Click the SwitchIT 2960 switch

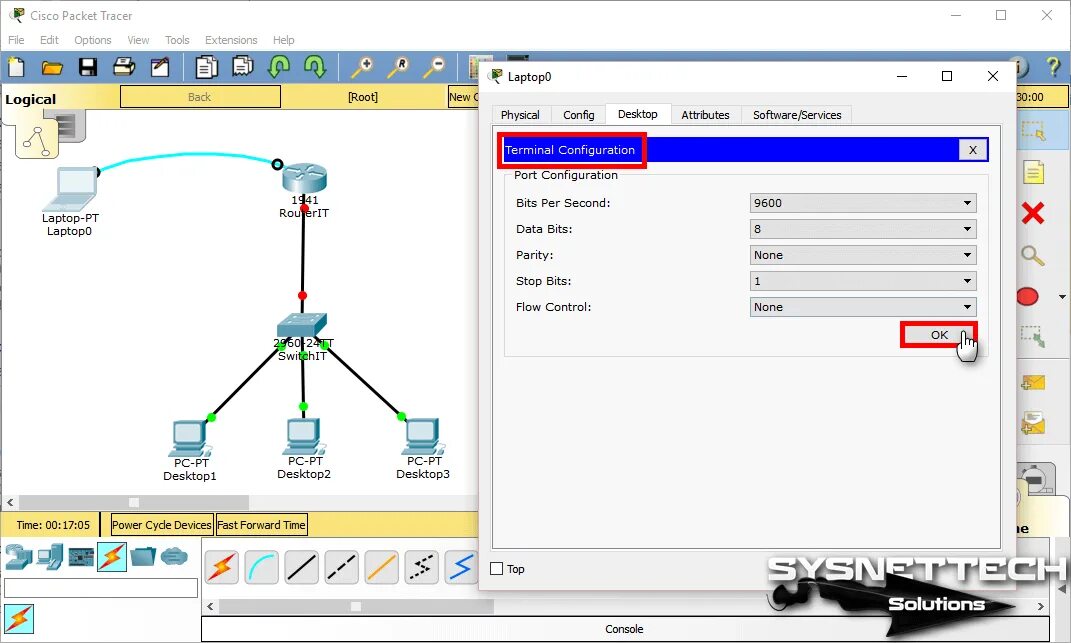click(302, 325)
